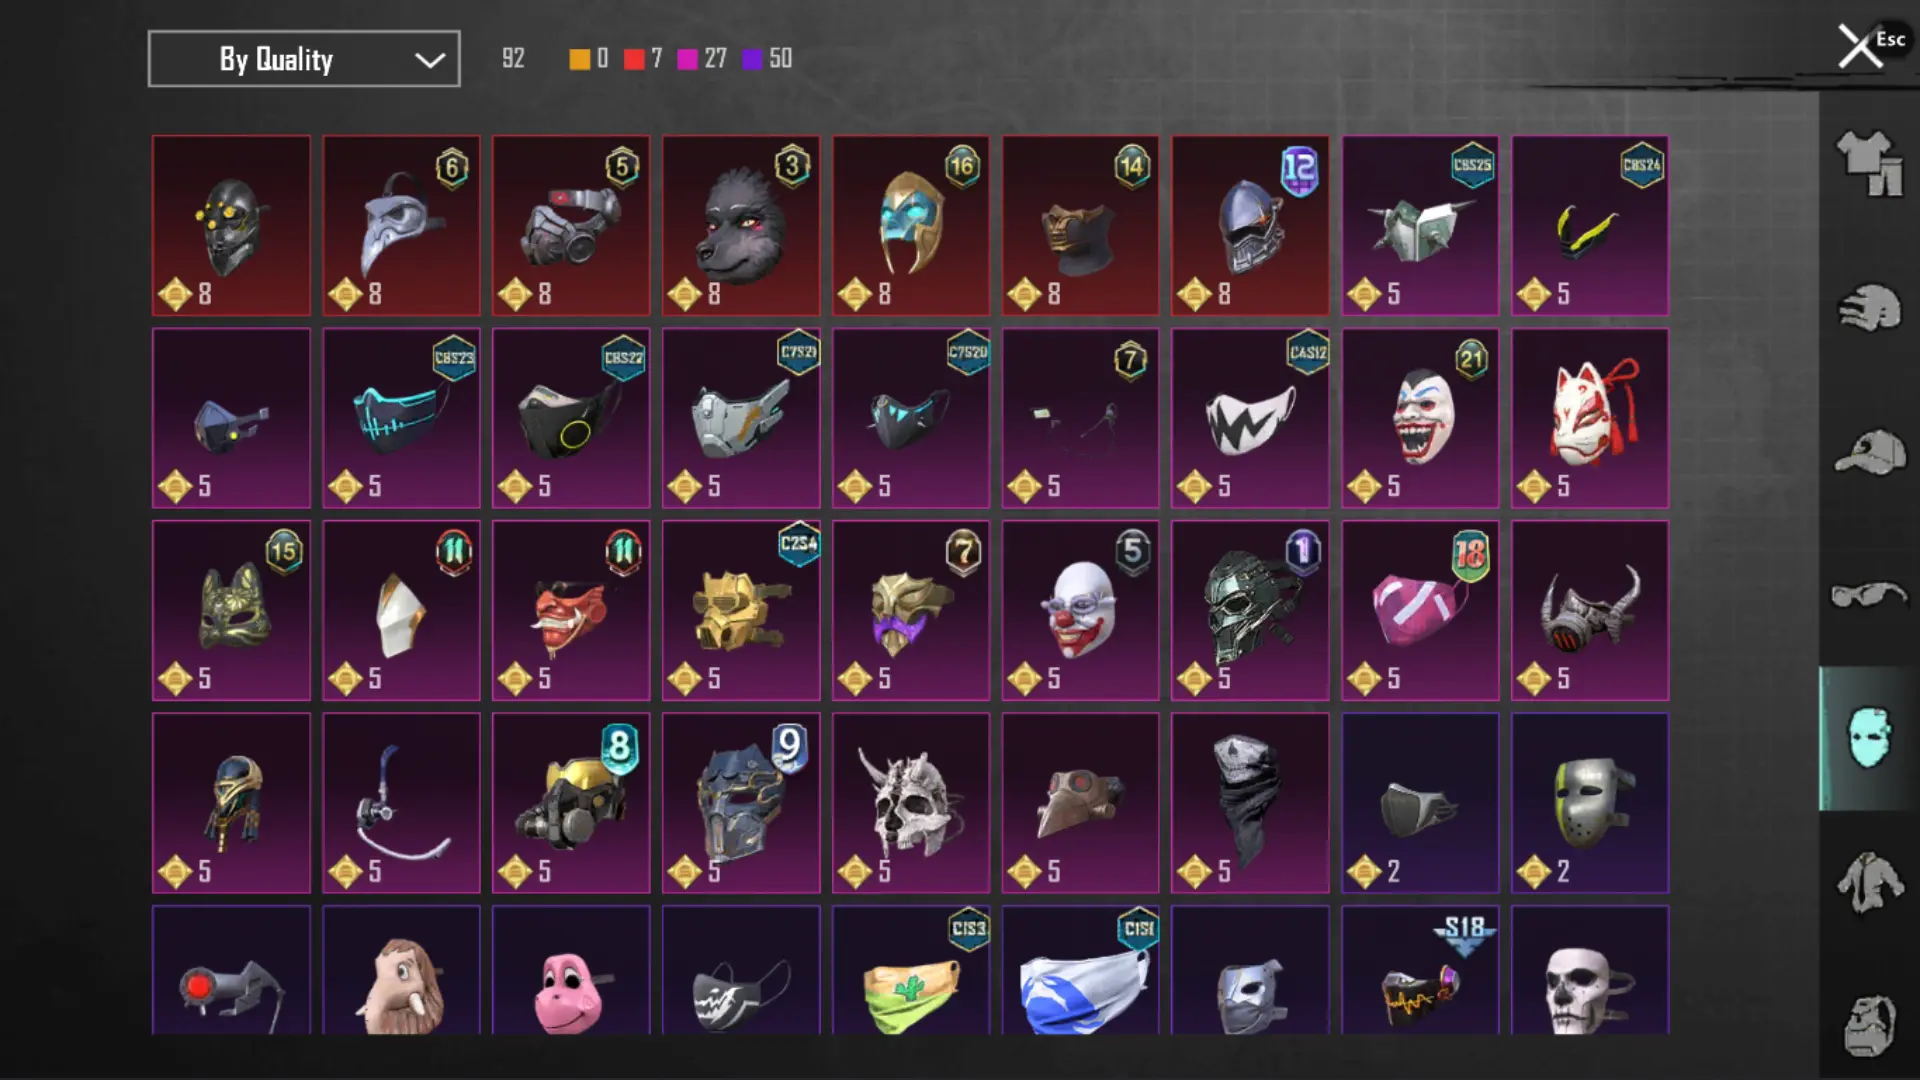Select the black wolf head mask
Viewport: 1920px width, 1080px height.
coord(741,226)
